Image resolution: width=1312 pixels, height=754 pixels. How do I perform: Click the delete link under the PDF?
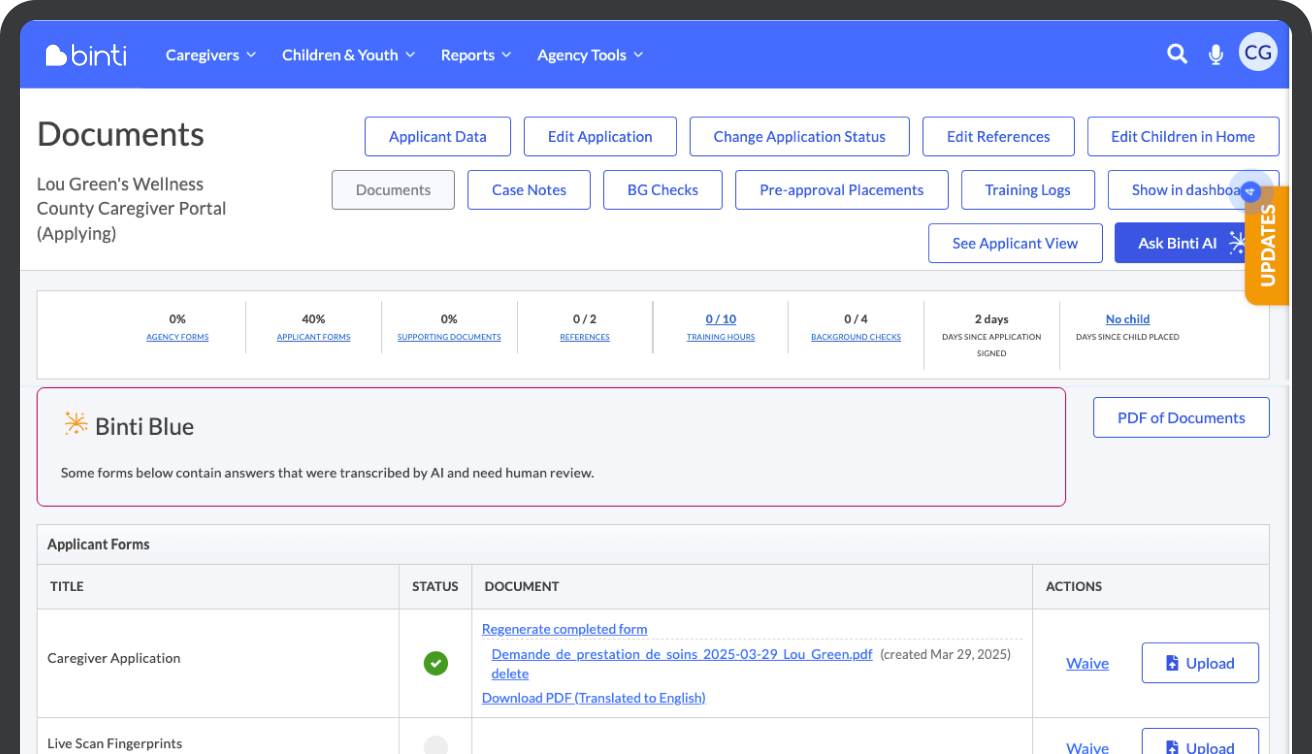click(510, 674)
